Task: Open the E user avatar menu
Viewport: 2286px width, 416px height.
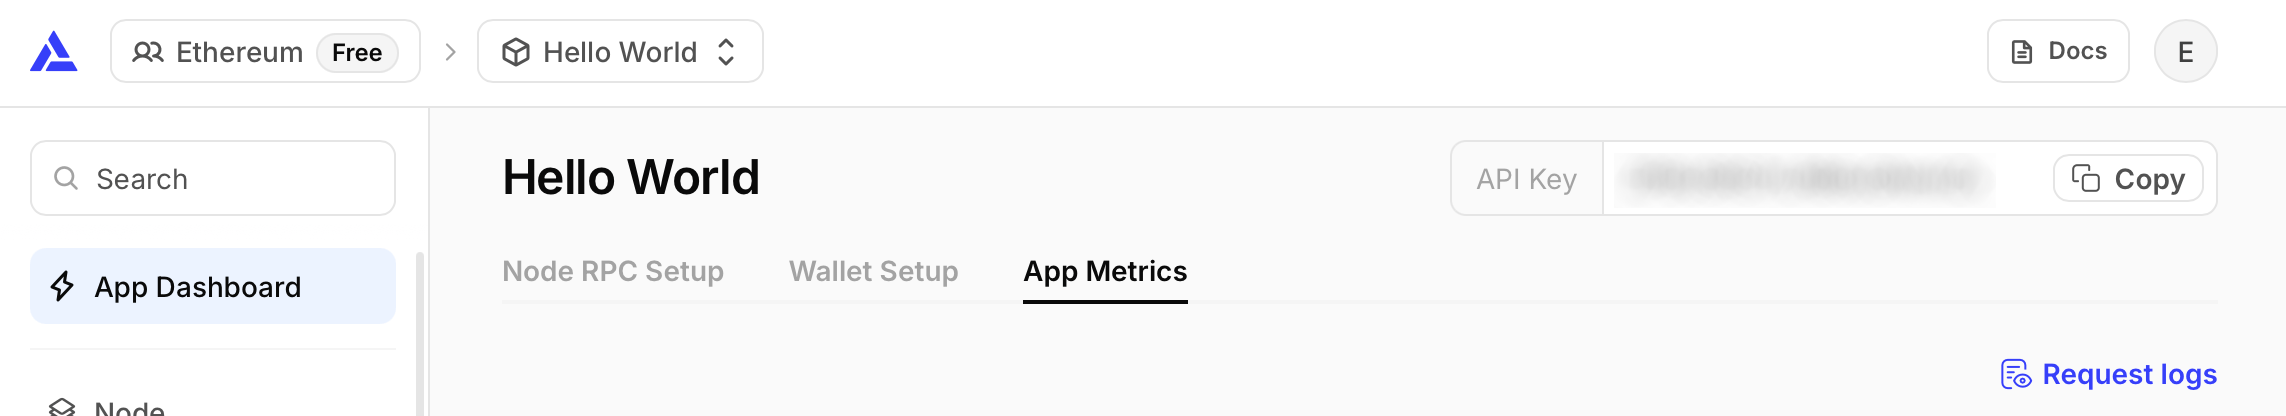Action: pos(2185,52)
